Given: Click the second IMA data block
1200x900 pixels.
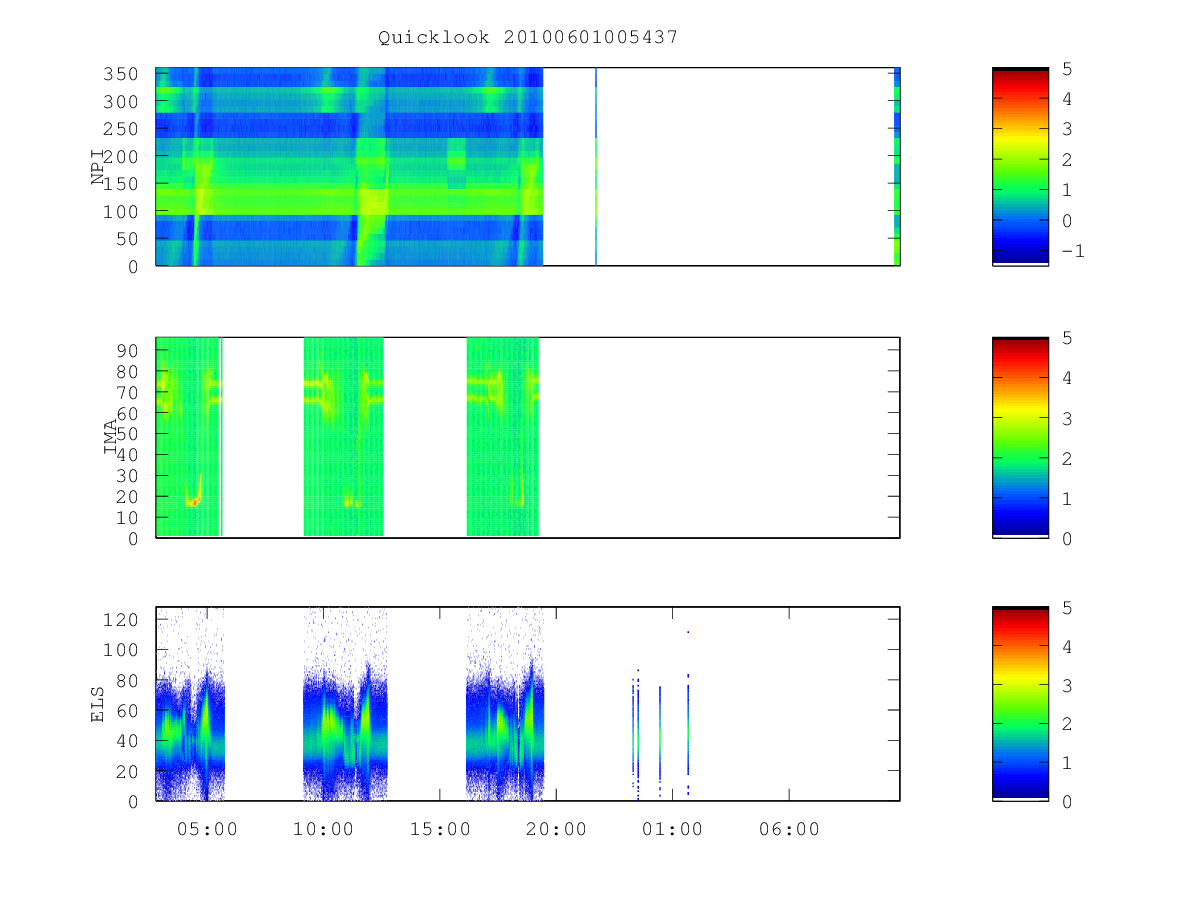Looking at the screenshot, I should pos(343,437).
